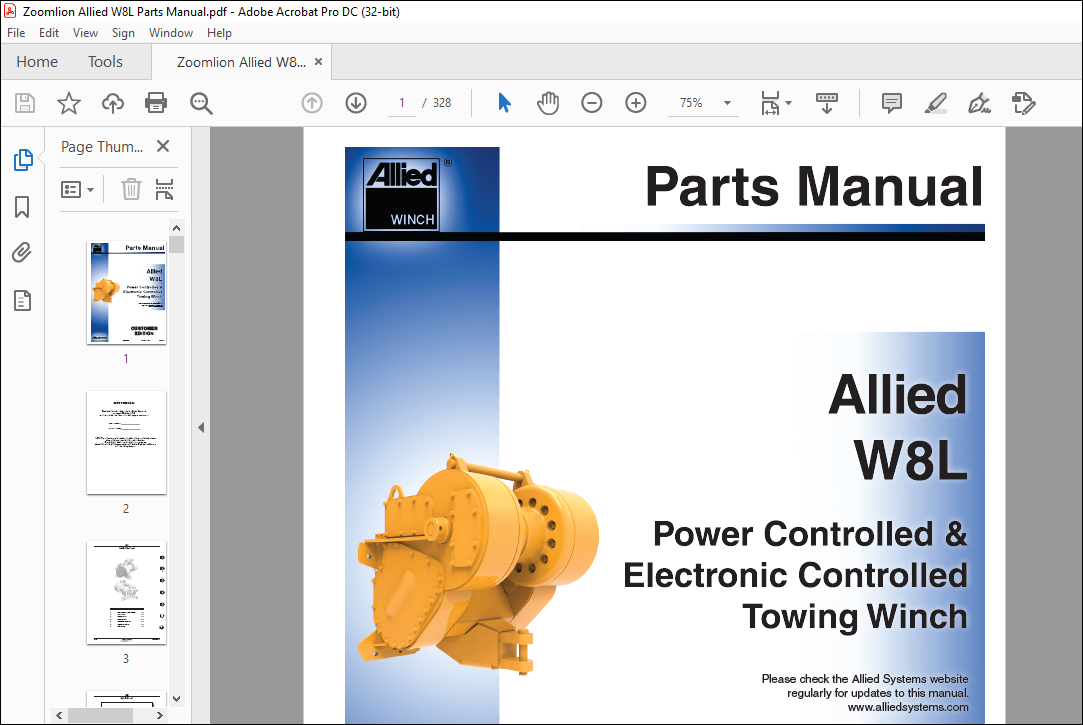Select the highlighter pen tool

coord(936,104)
